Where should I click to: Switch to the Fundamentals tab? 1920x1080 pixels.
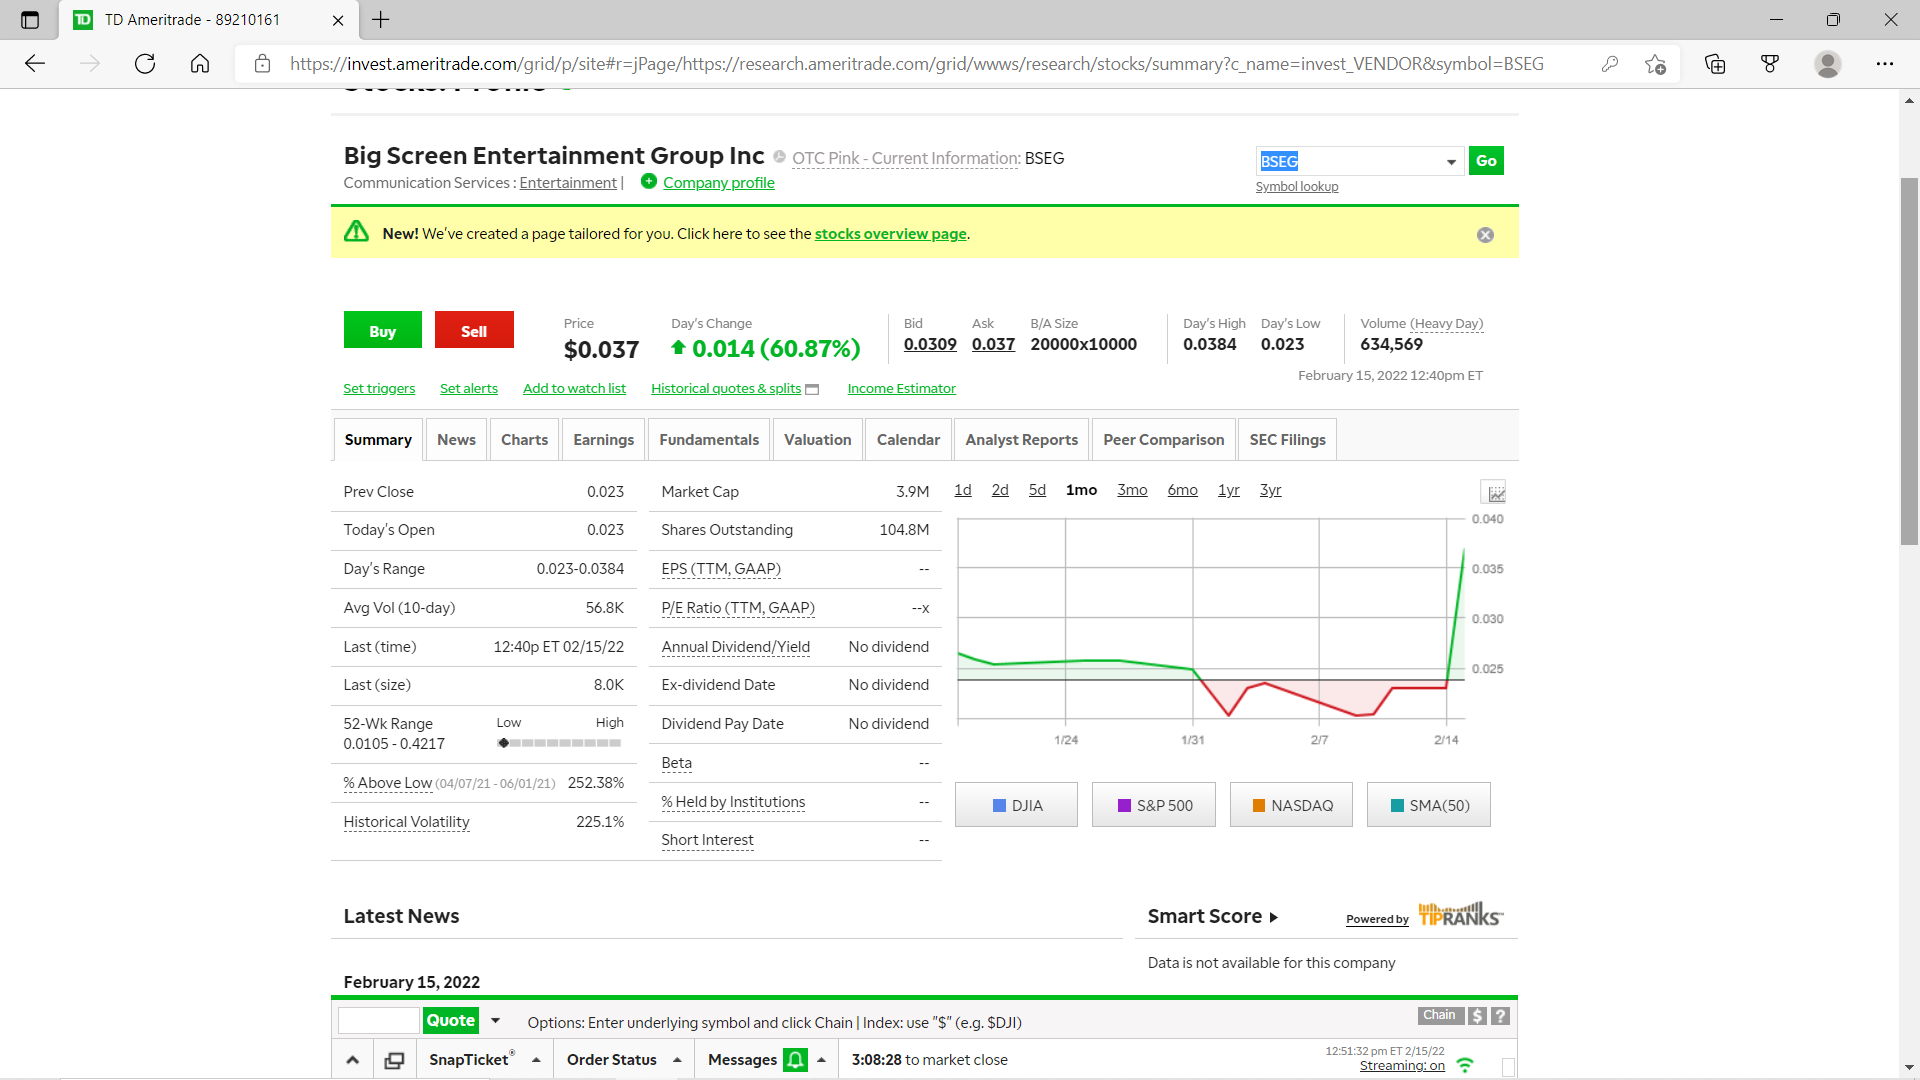[708, 440]
